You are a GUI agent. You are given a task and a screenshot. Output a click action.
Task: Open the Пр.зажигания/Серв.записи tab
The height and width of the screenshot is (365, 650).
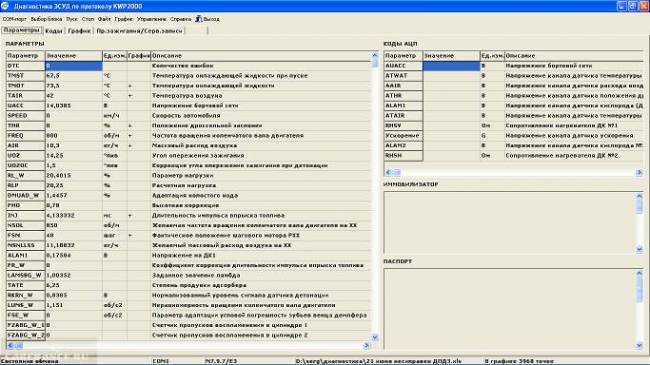point(139,31)
